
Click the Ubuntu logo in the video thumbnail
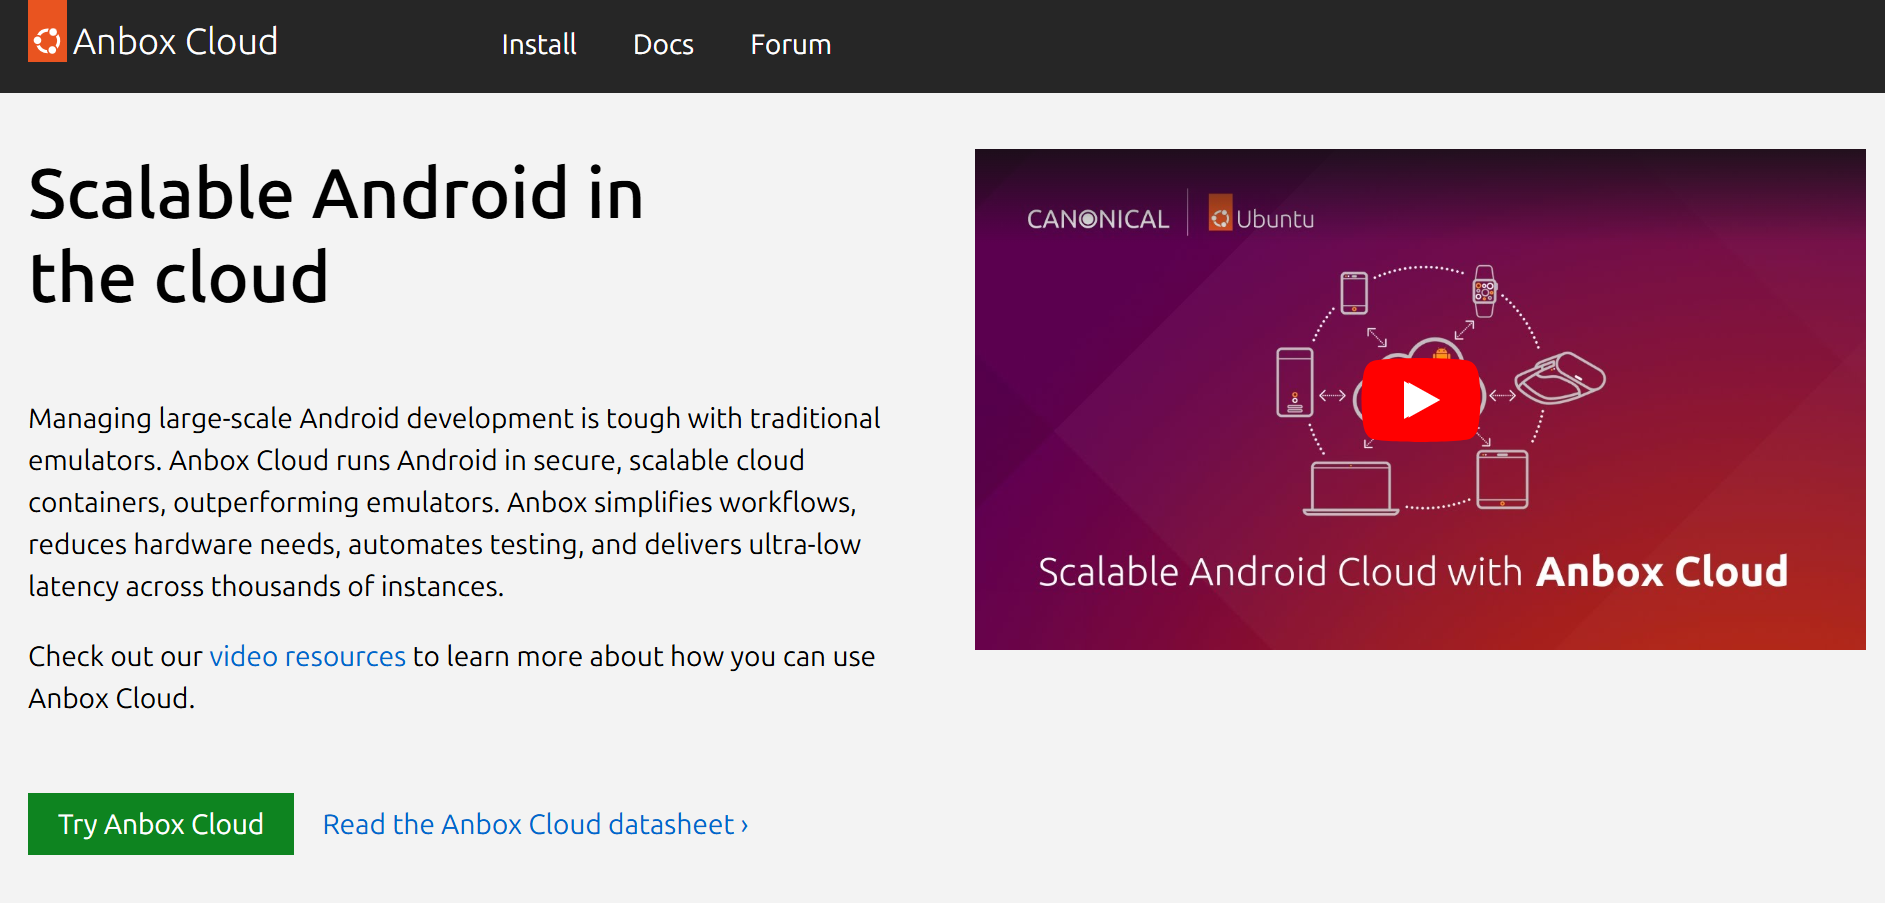click(1261, 214)
